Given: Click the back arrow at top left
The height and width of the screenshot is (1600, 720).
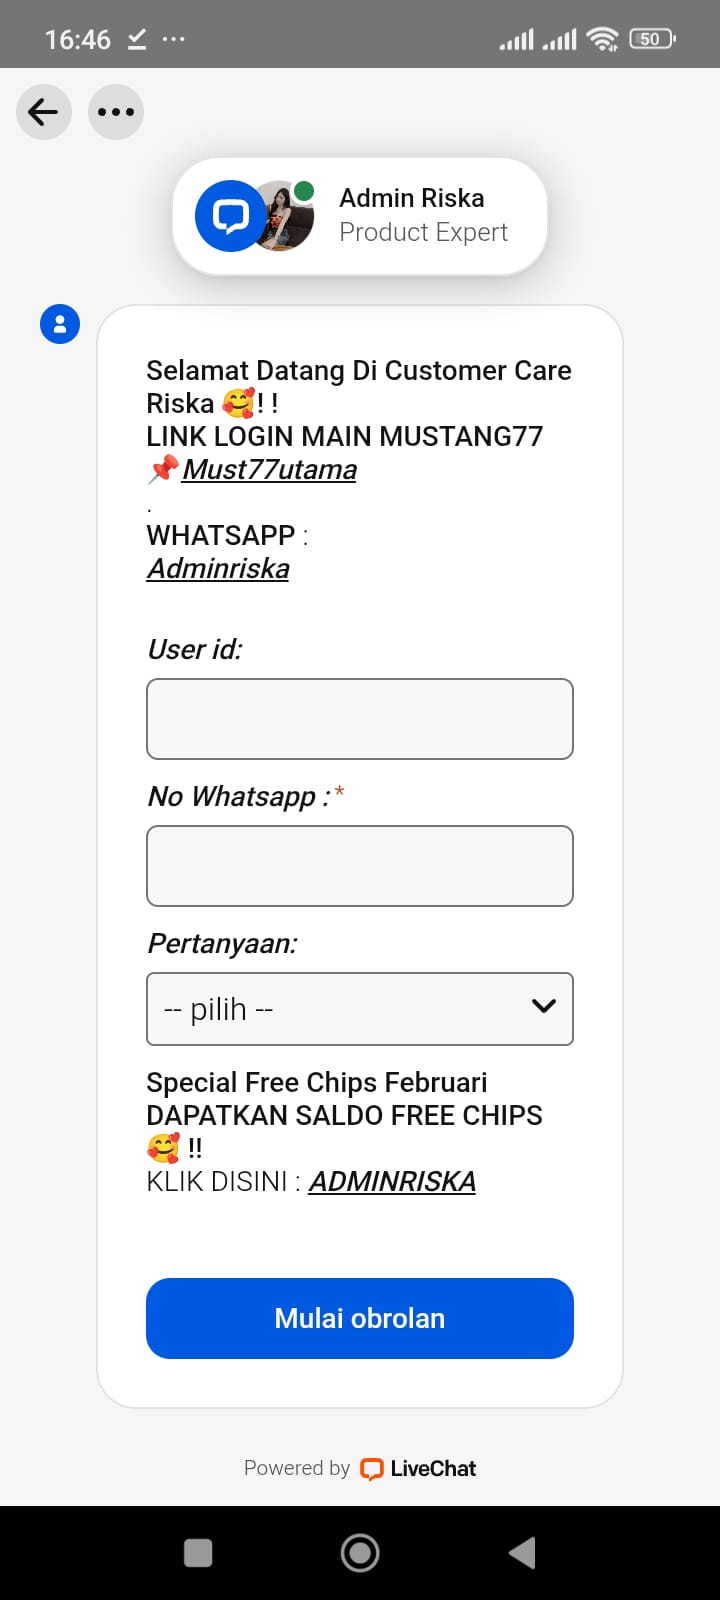Looking at the screenshot, I should coord(44,112).
